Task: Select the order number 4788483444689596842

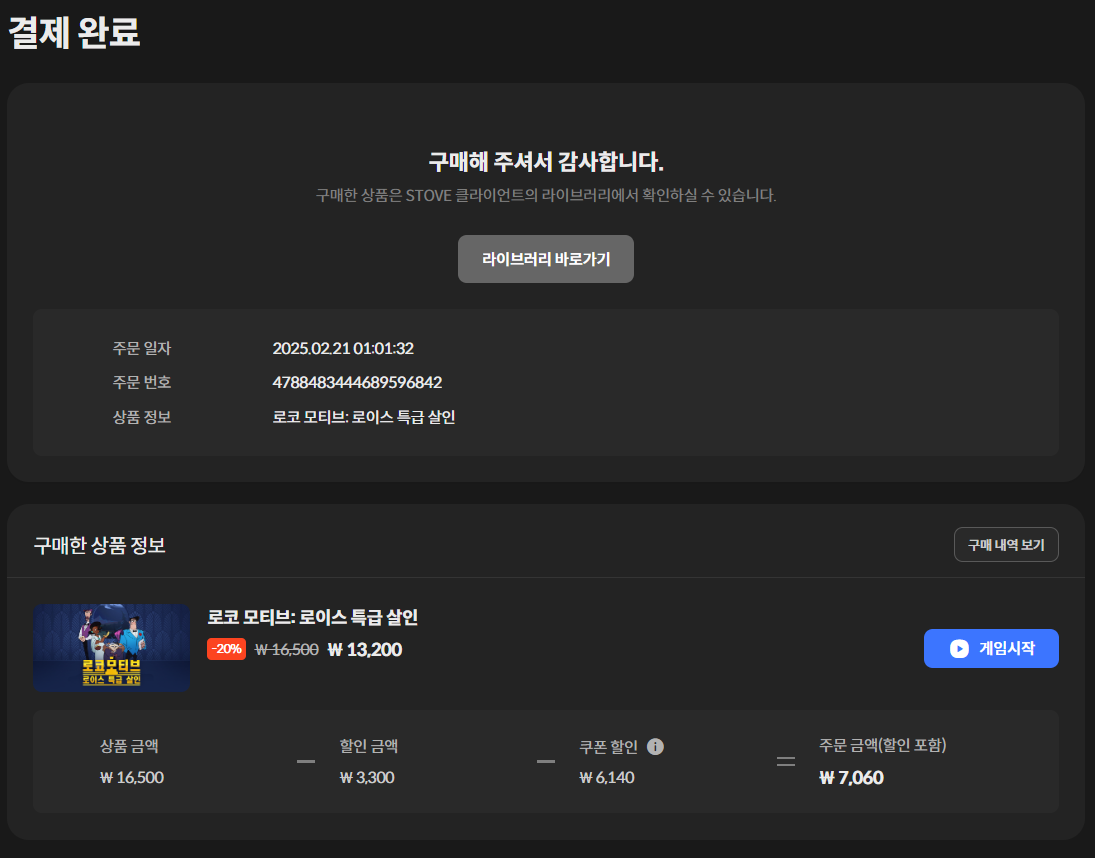Action: click(x=357, y=383)
